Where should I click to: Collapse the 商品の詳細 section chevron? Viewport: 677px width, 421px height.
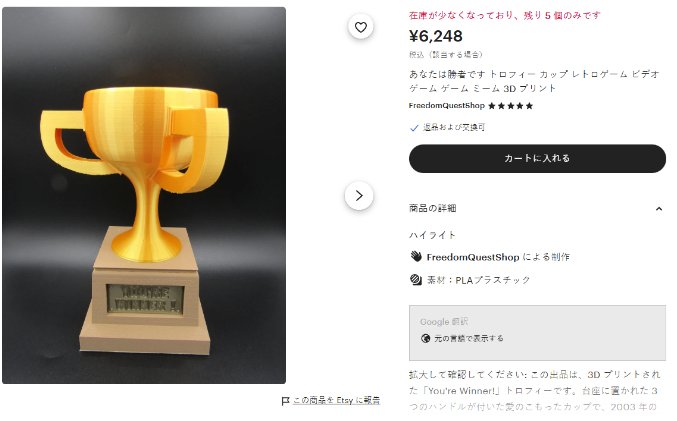(x=658, y=209)
